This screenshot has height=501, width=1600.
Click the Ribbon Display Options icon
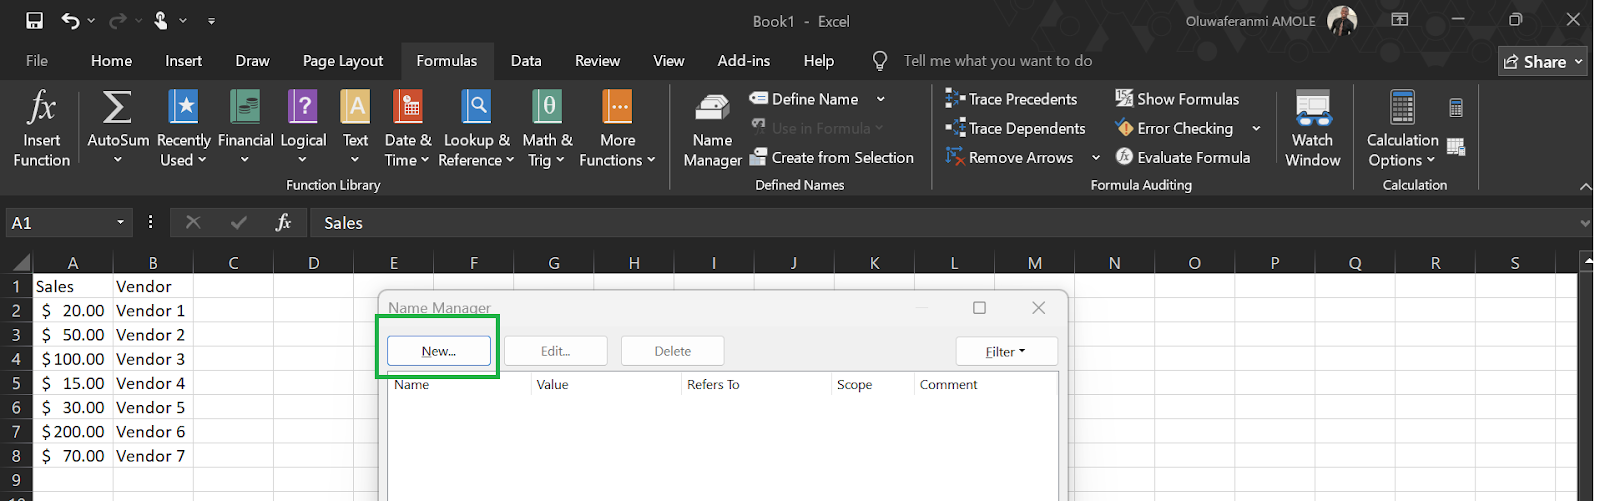pyautogui.click(x=1400, y=20)
